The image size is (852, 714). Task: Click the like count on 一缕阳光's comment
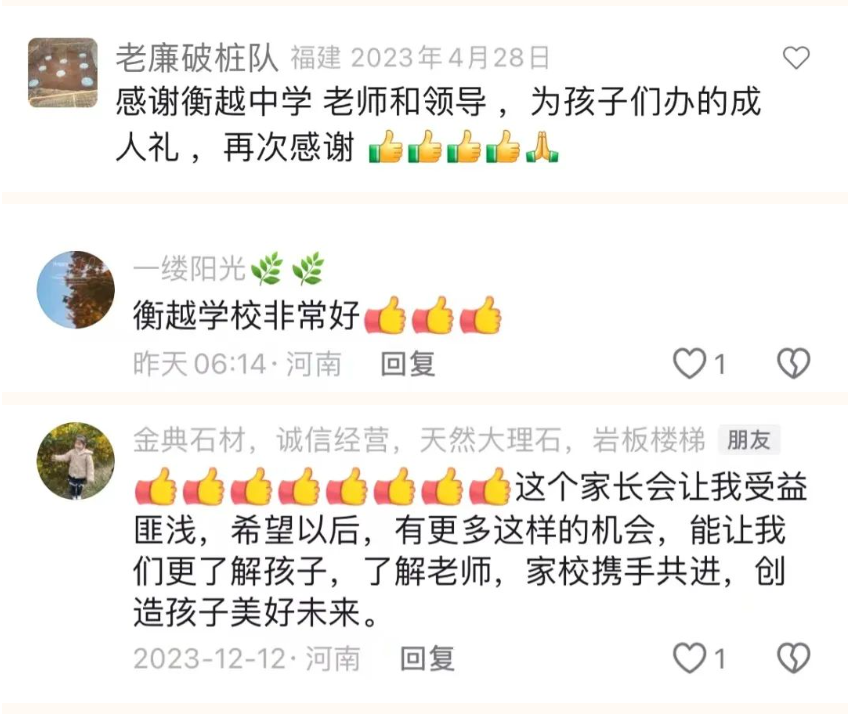click(719, 364)
